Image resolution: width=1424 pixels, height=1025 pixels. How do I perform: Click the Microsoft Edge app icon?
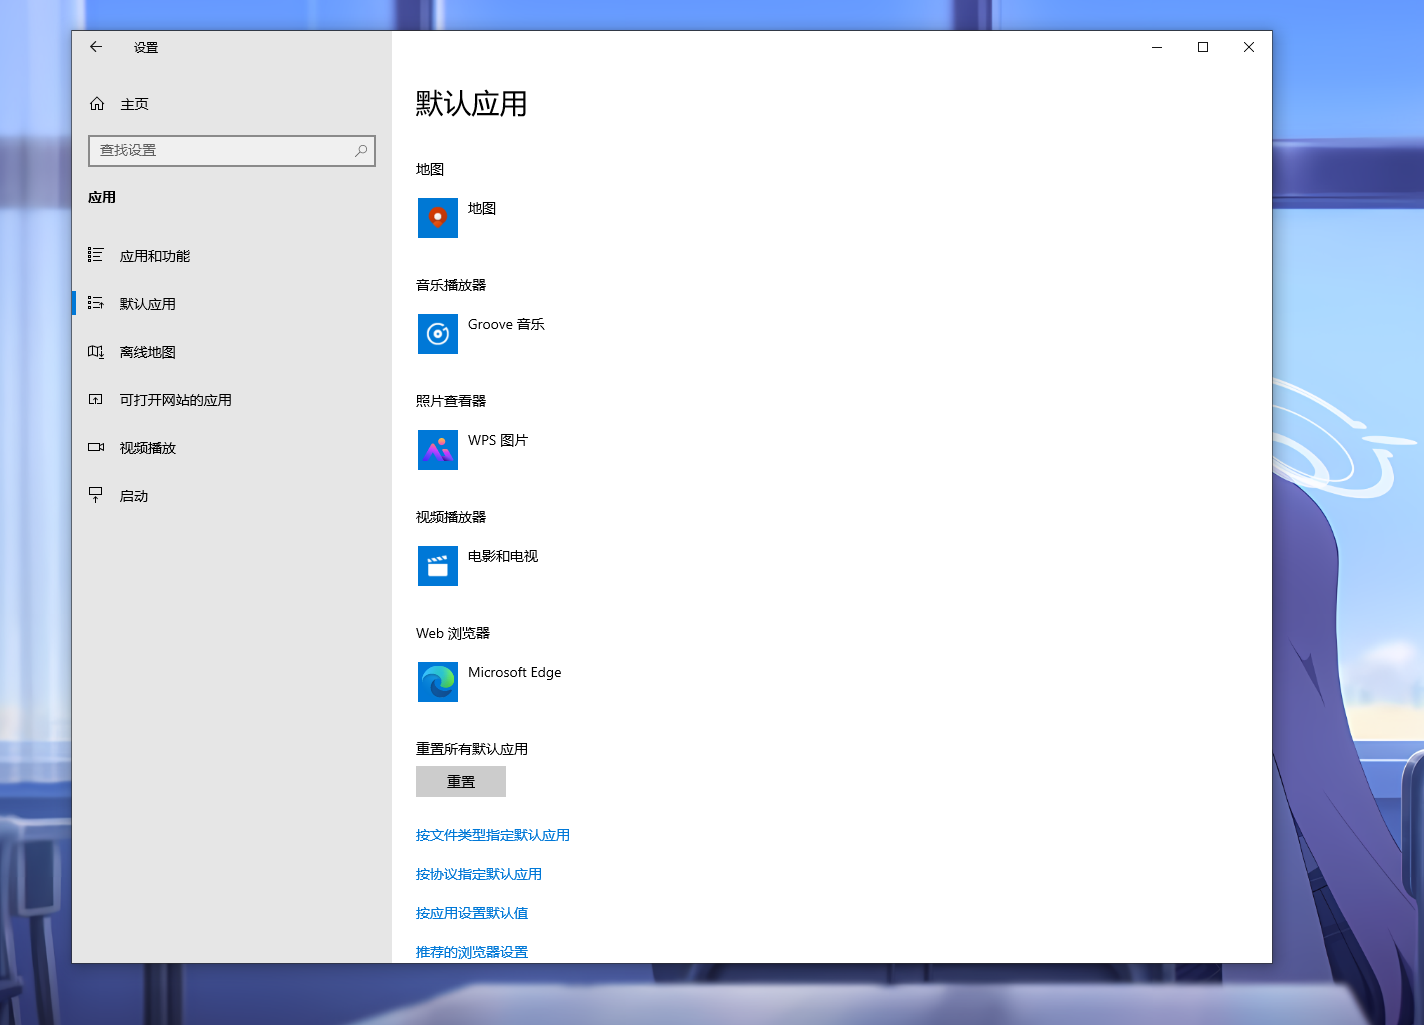pos(438,682)
